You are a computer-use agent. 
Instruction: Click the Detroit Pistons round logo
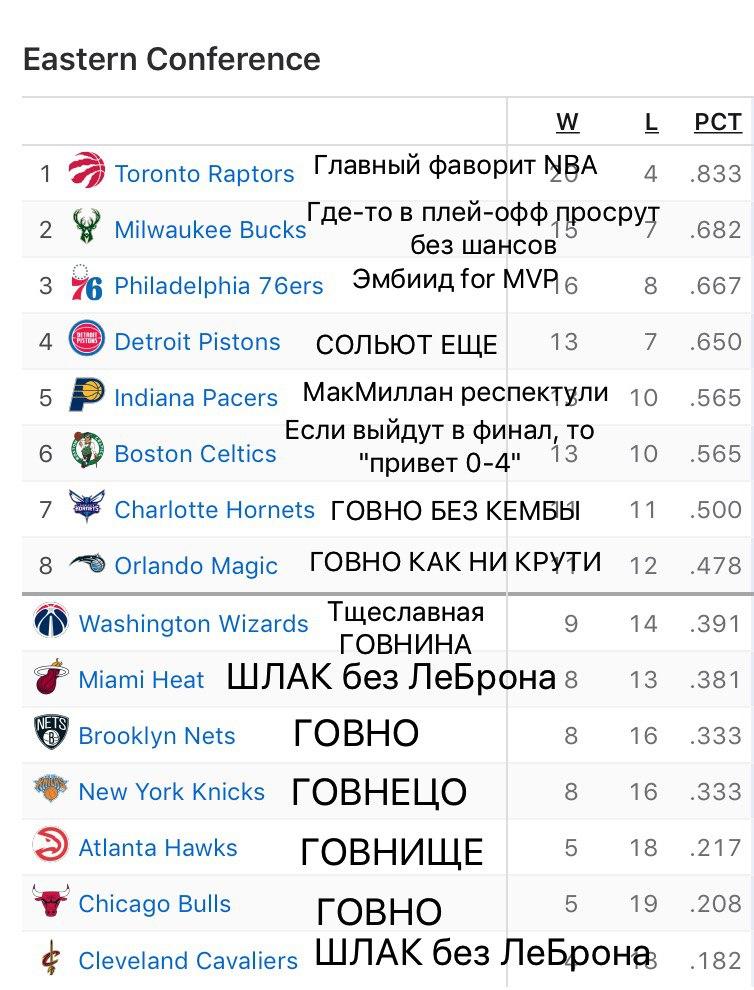pyautogui.click(x=87, y=338)
